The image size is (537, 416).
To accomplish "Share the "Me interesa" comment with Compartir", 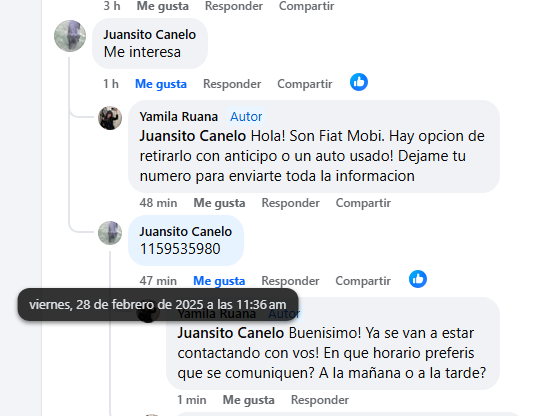I will click(x=304, y=84).
